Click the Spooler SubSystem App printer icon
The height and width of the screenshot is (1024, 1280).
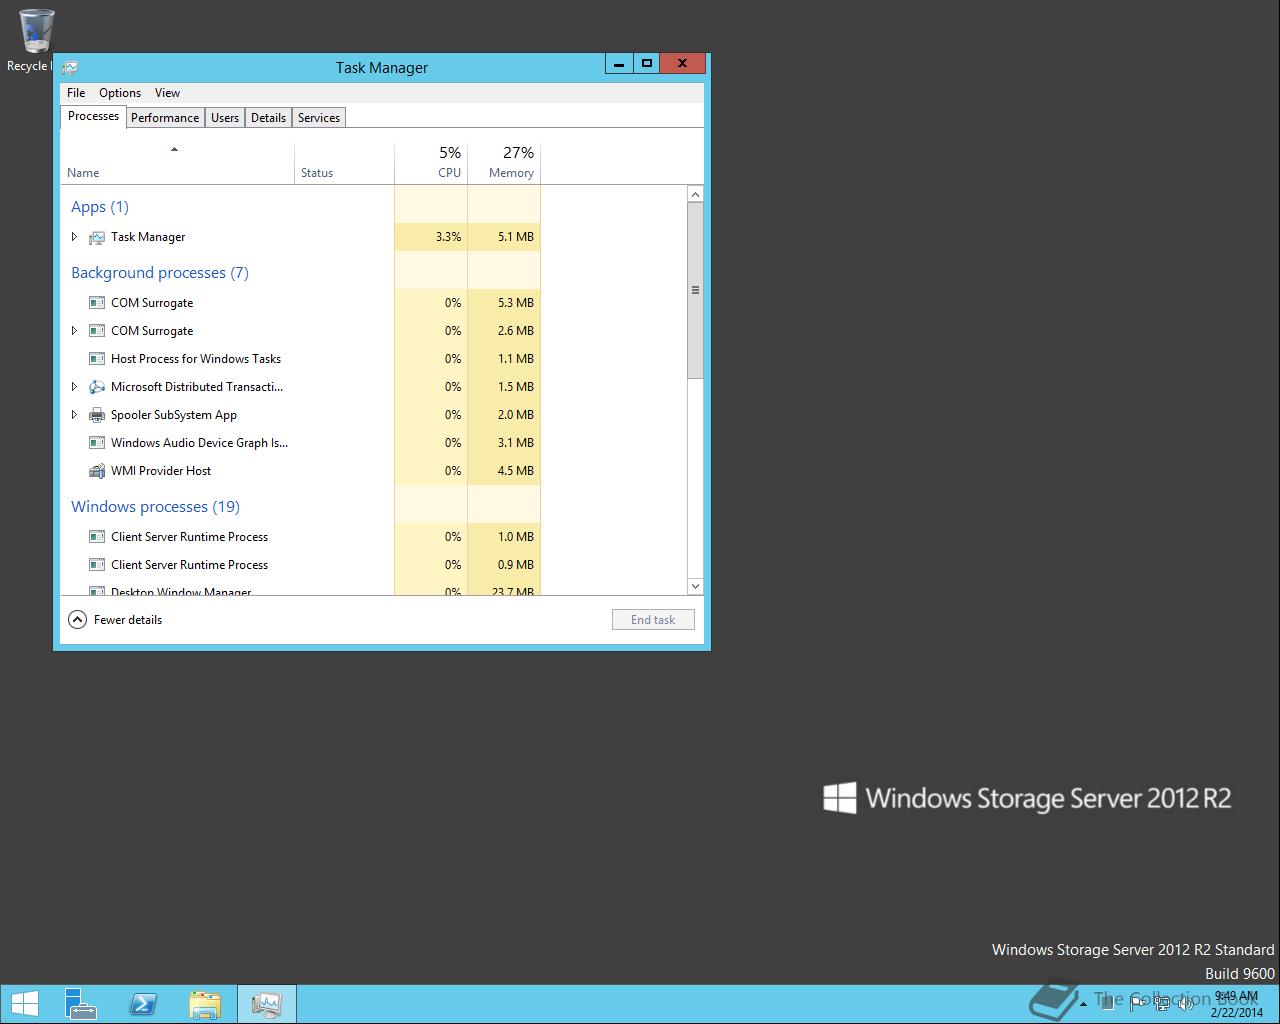[97, 415]
